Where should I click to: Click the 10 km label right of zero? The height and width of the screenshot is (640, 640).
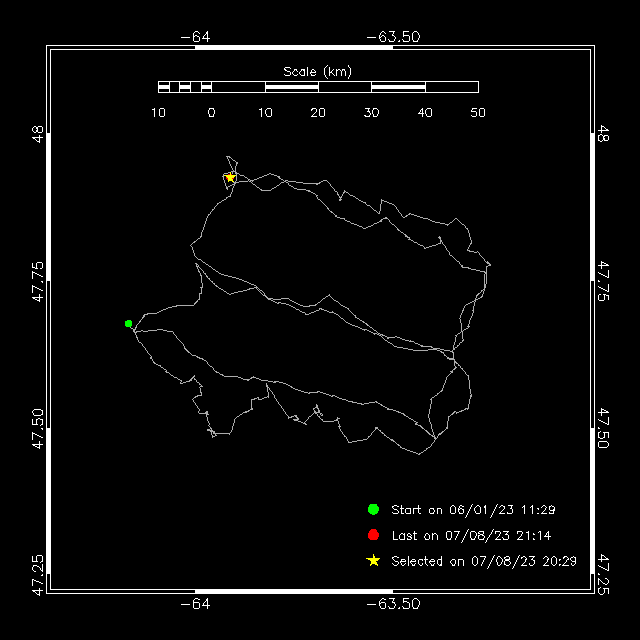(x=265, y=113)
